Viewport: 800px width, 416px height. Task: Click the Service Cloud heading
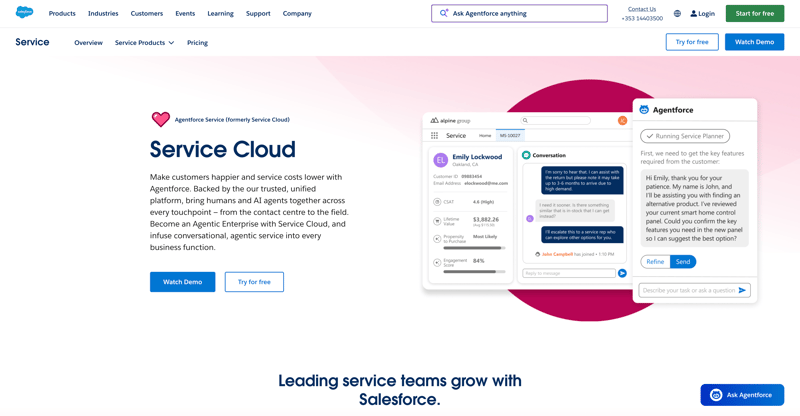tap(222, 150)
